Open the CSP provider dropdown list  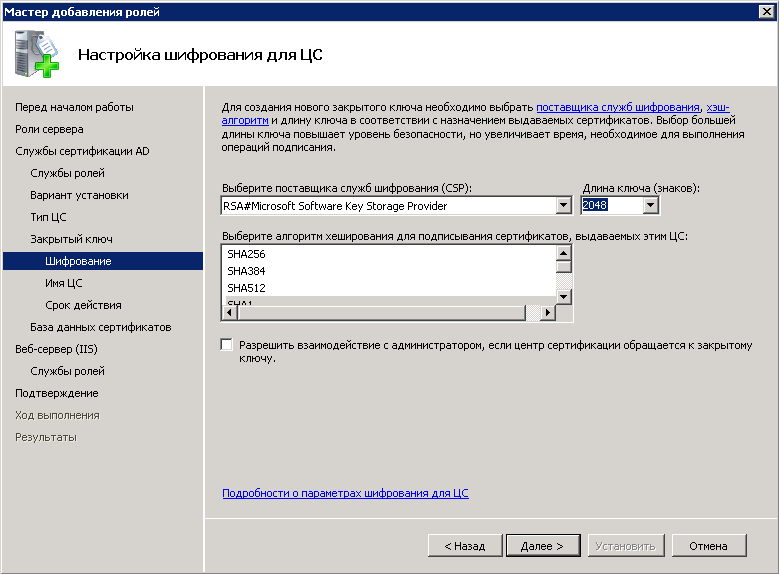click(x=563, y=206)
